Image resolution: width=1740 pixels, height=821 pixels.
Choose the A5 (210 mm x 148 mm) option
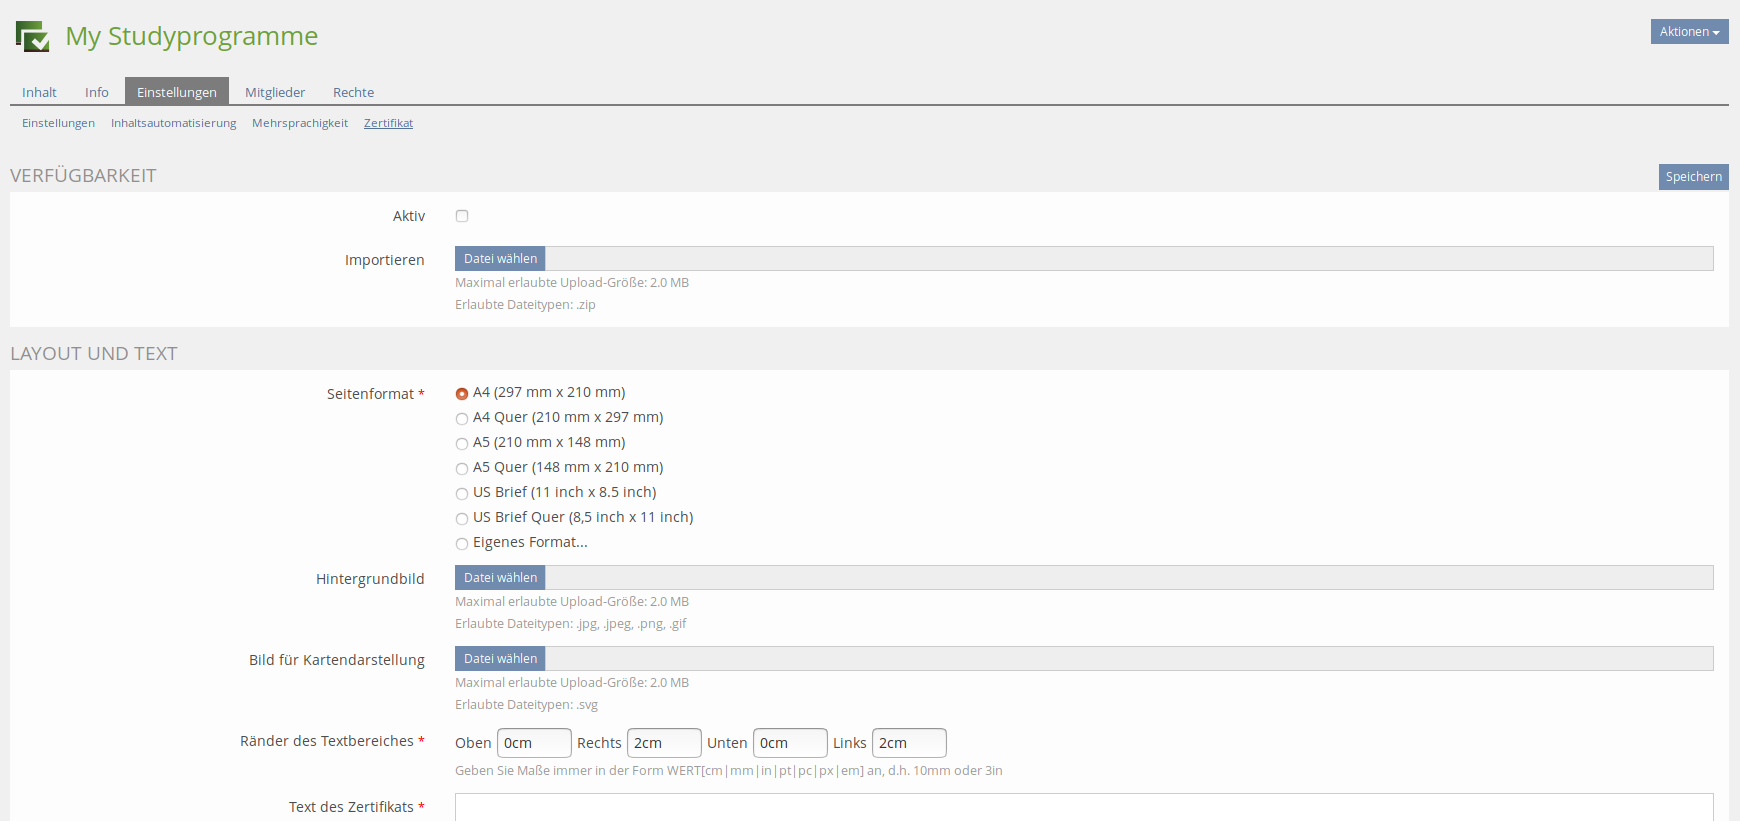(462, 444)
